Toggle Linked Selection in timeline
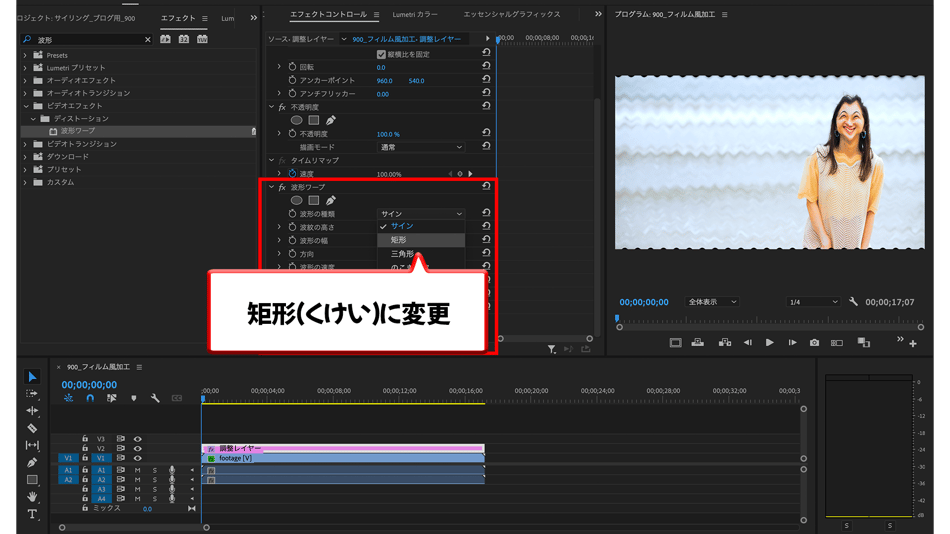 pos(111,398)
